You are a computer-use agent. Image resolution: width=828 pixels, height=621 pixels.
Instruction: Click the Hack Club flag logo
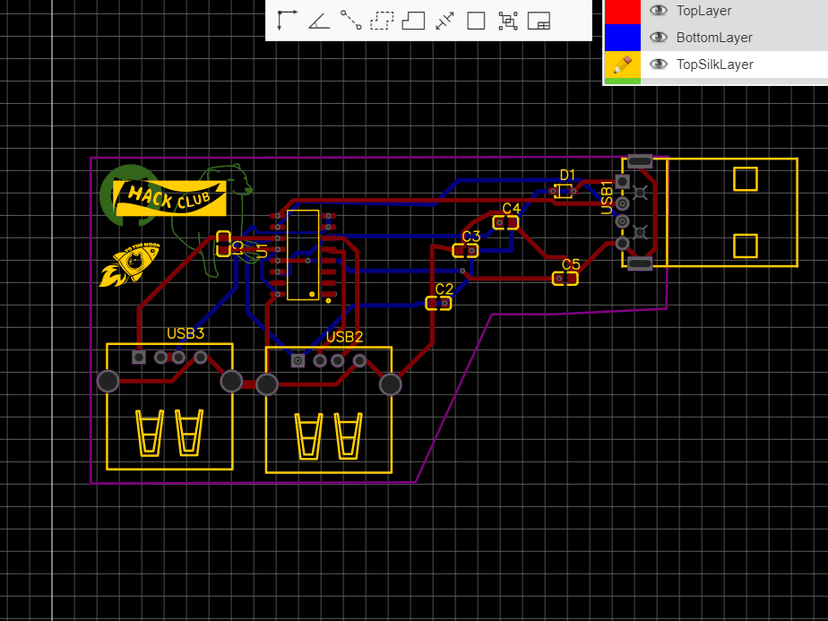[170, 198]
